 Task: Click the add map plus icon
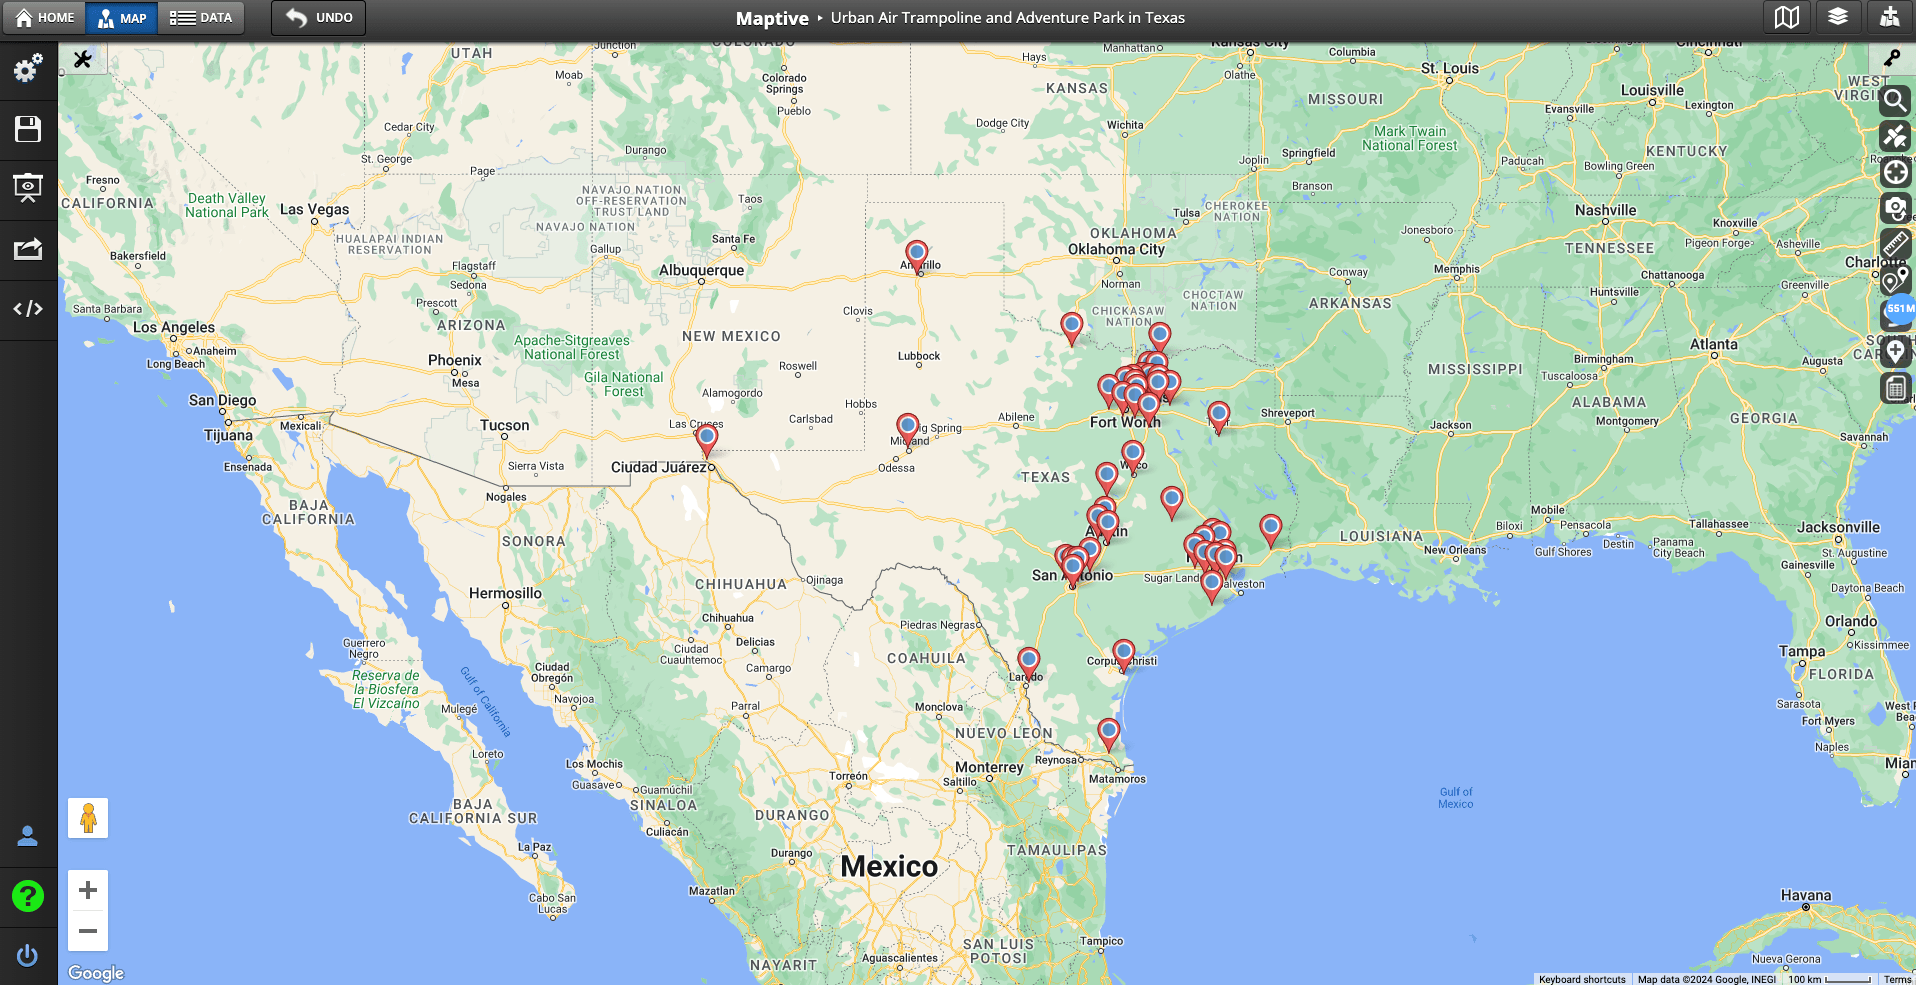[1889, 17]
